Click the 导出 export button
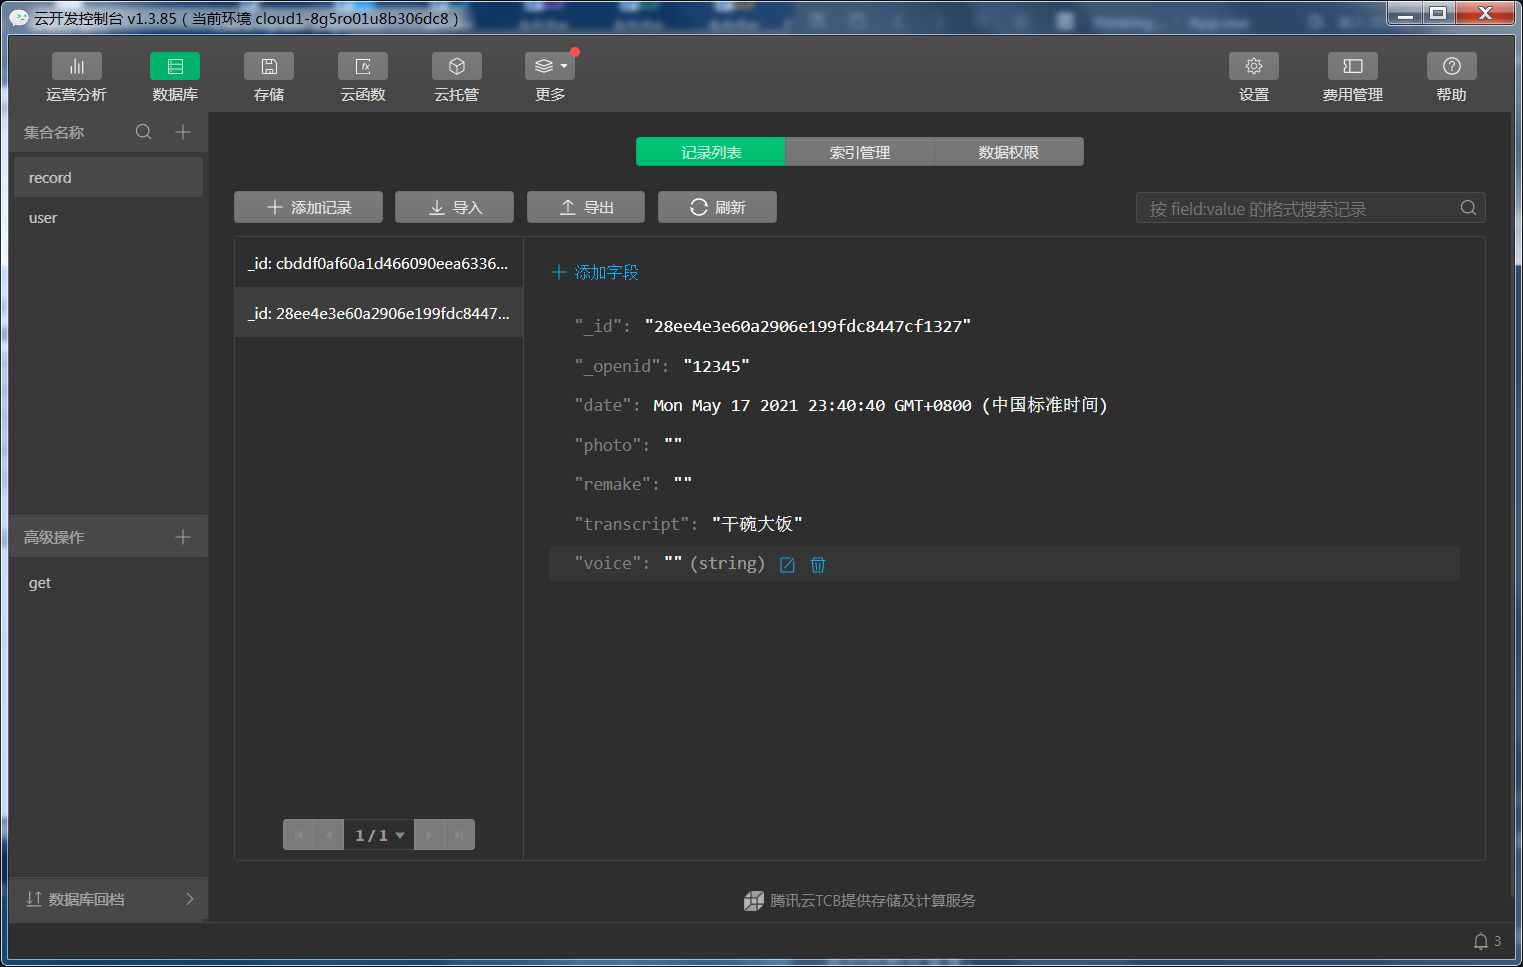The width and height of the screenshot is (1523, 967). pos(586,207)
